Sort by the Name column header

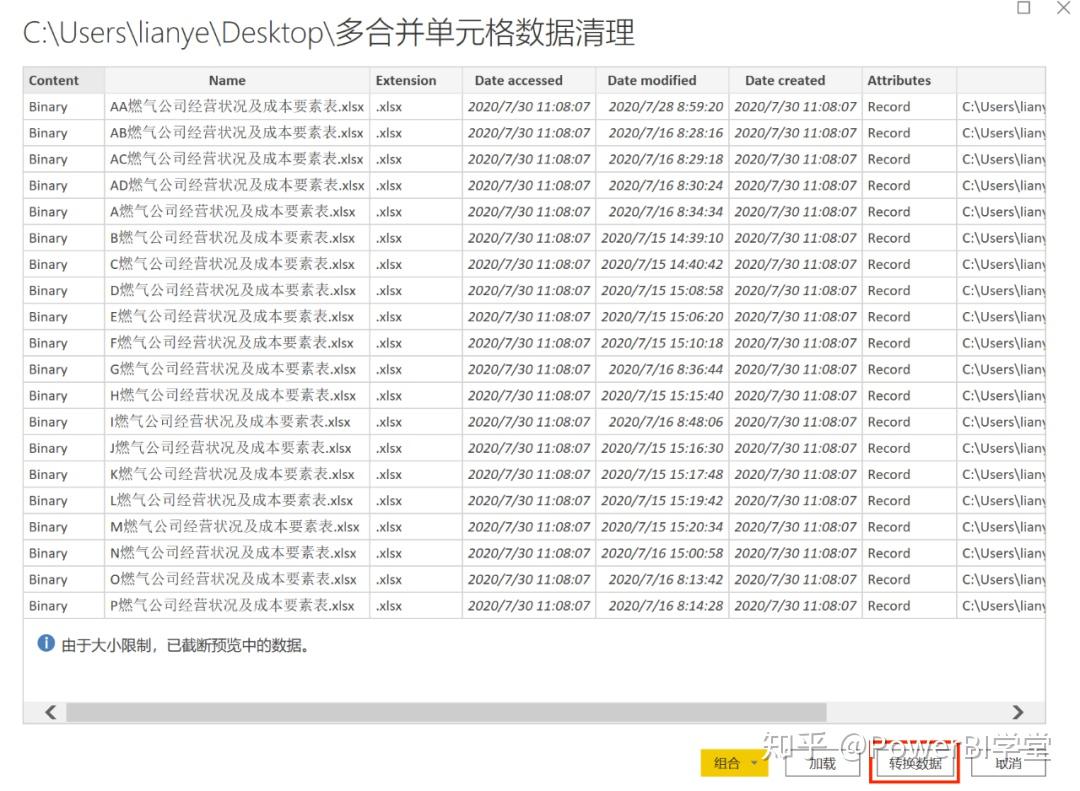(x=226, y=80)
